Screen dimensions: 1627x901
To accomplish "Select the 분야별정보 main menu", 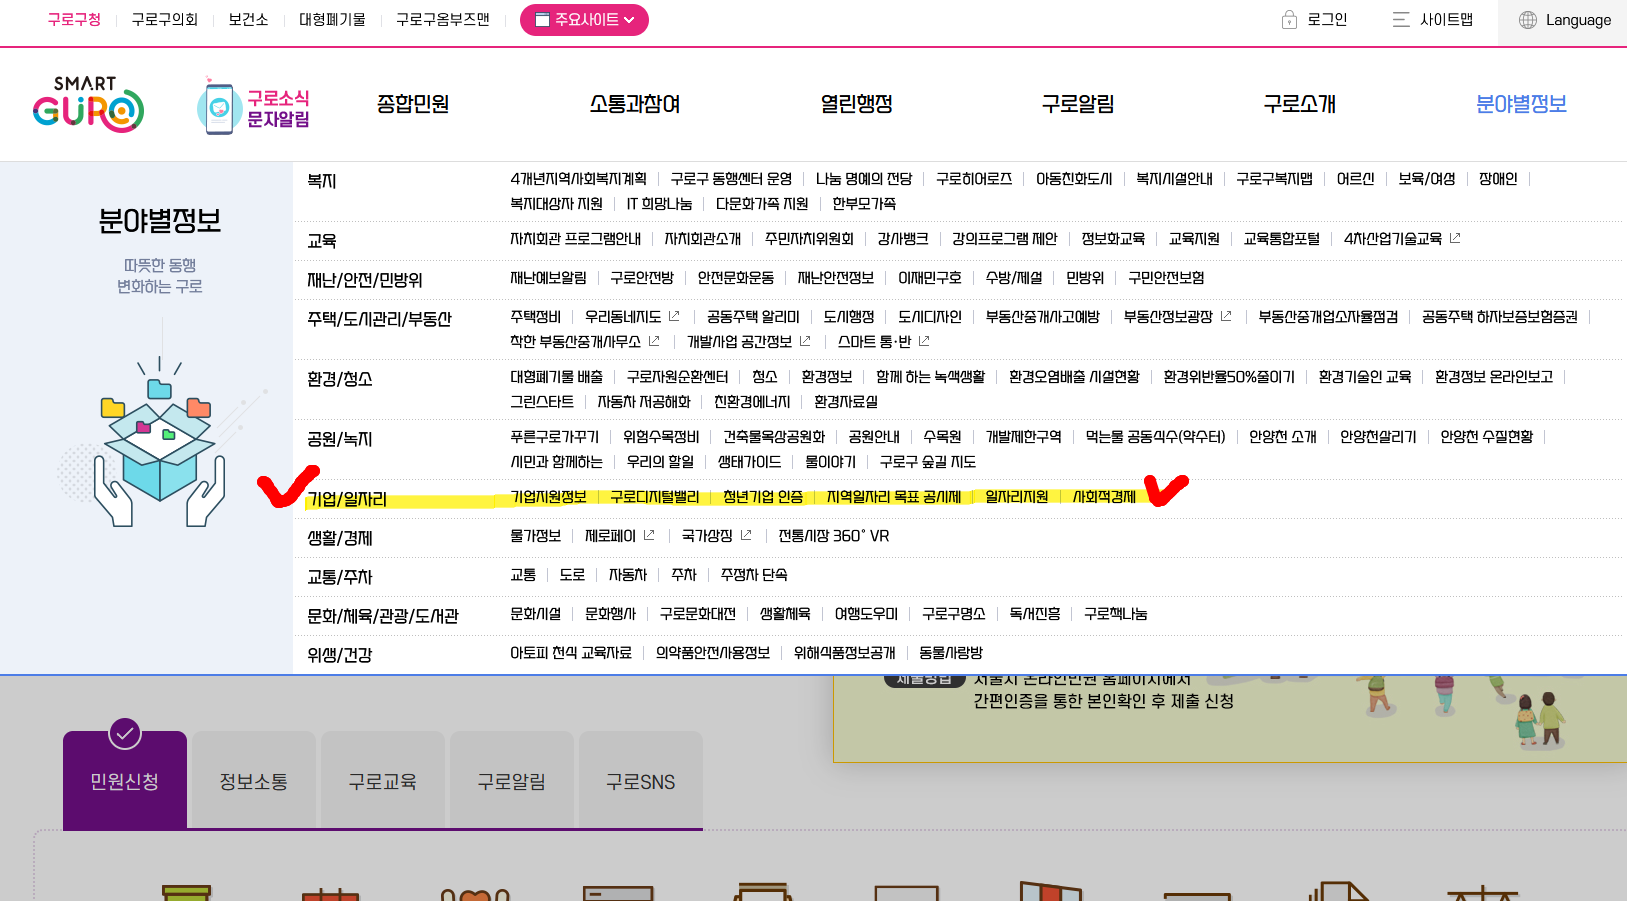I will pyautogui.click(x=1521, y=104).
